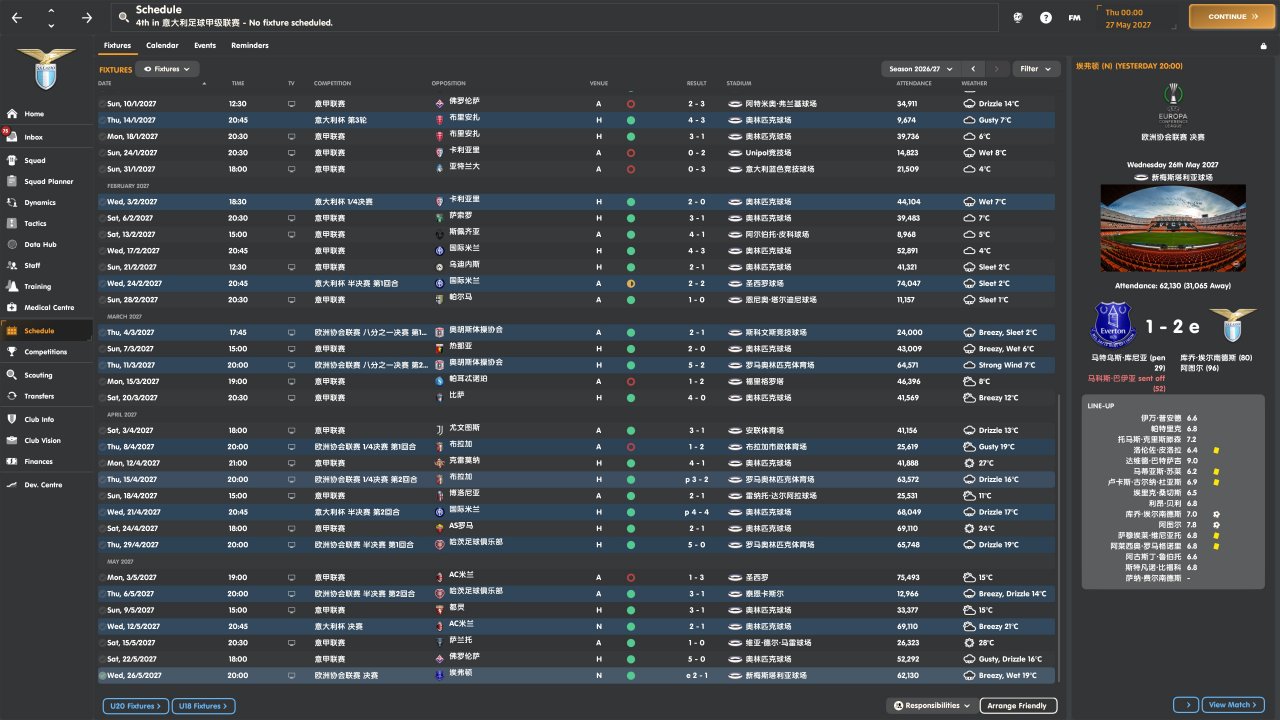Screen dimensions: 1280x720
Task: Open the Tactics screen icon
Action: click(13, 223)
